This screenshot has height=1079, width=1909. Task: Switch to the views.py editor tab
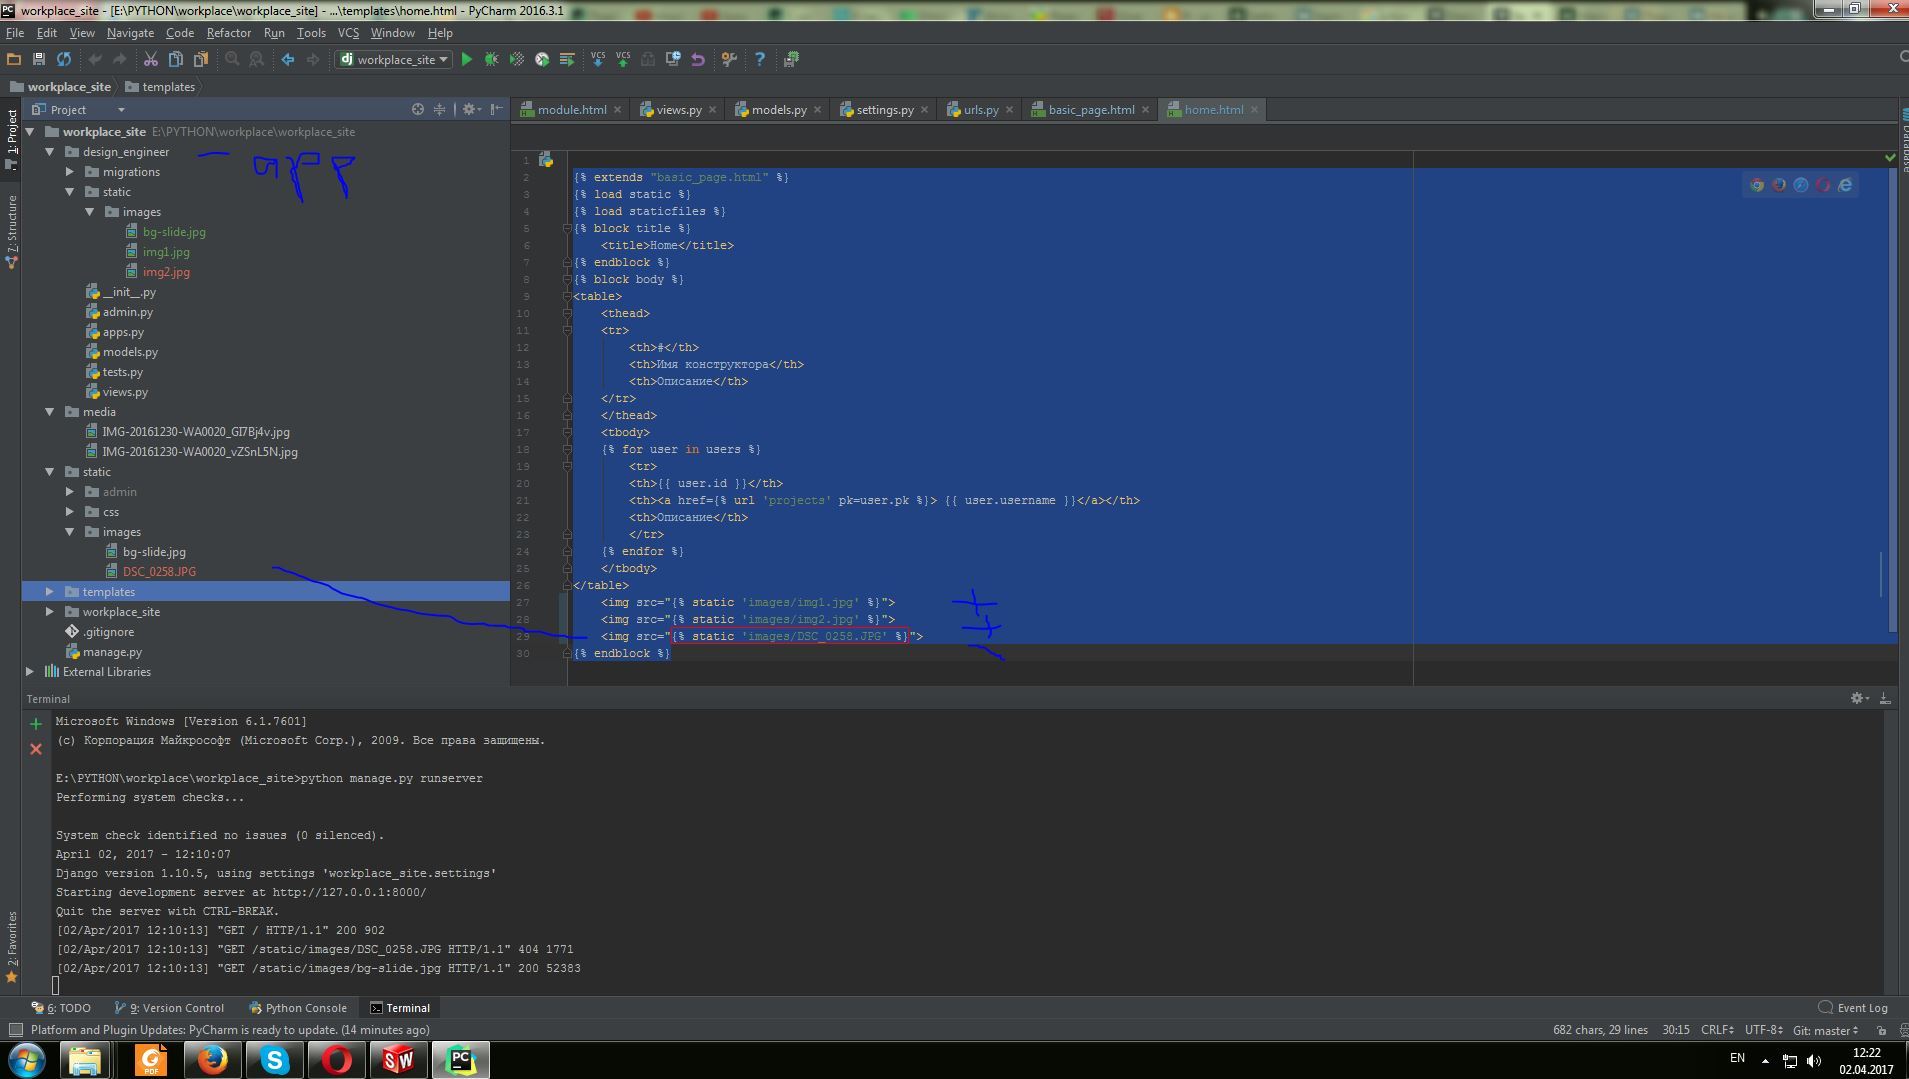tap(678, 109)
